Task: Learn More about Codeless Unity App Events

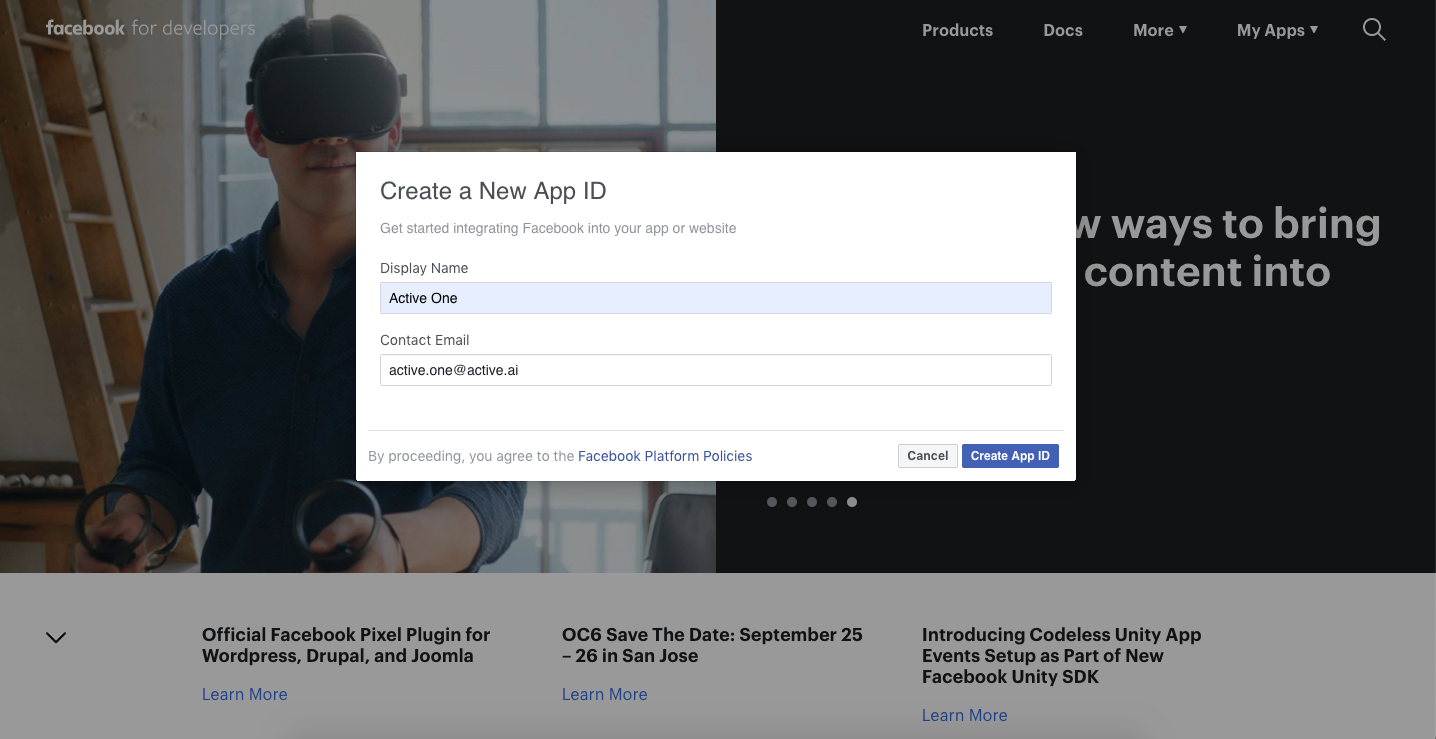Action: point(965,715)
